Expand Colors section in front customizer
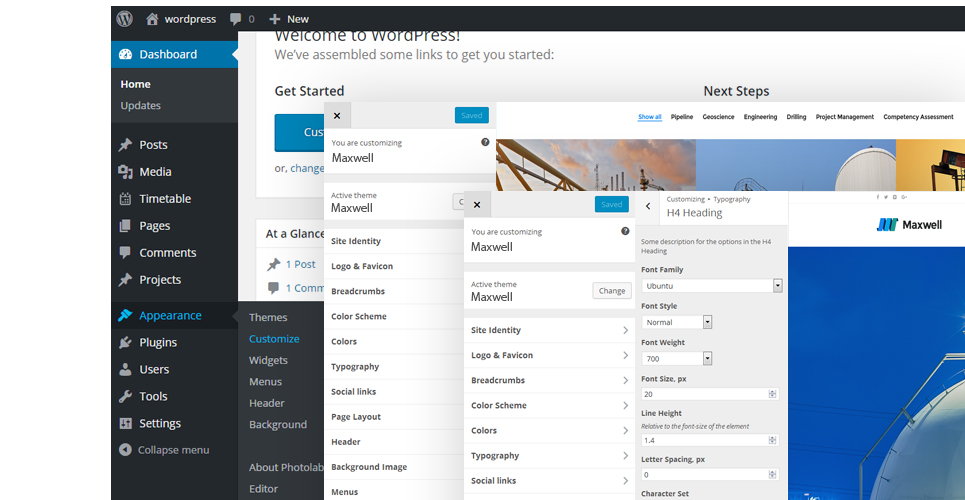Screen dimensions: 965x500 coord(549,430)
